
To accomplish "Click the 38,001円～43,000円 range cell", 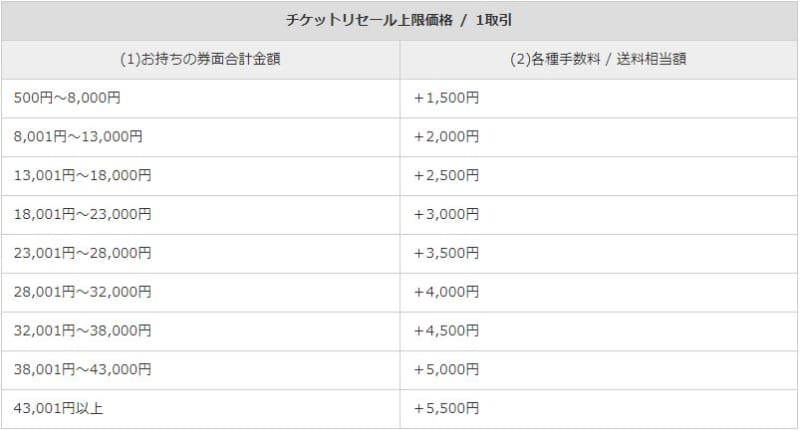I will (x=83, y=369).
